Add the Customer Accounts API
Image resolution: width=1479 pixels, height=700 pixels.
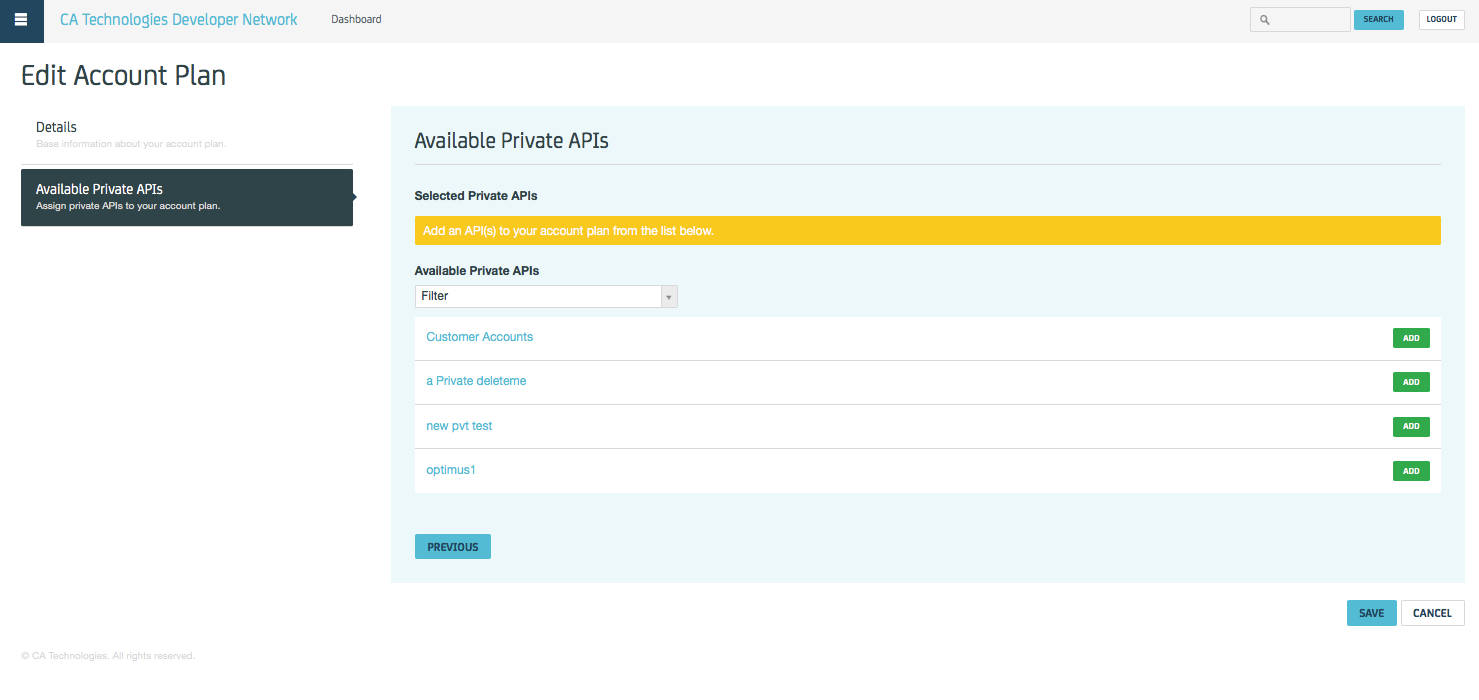pyautogui.click(x=1410, y=338)
